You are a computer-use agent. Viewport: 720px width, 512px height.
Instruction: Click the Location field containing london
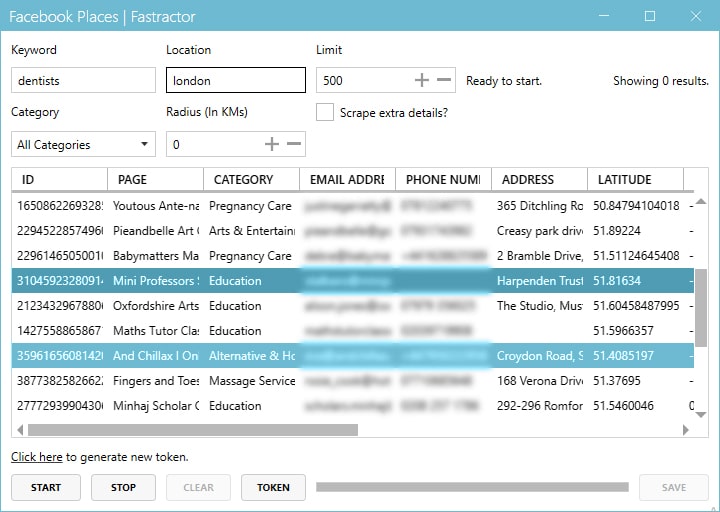point(236,80)
